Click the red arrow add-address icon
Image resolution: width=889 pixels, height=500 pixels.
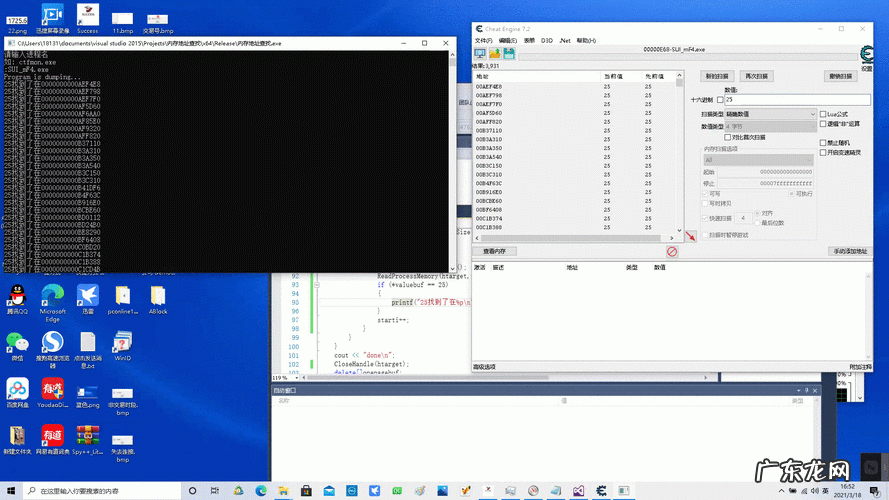click(x=691, y=236)
